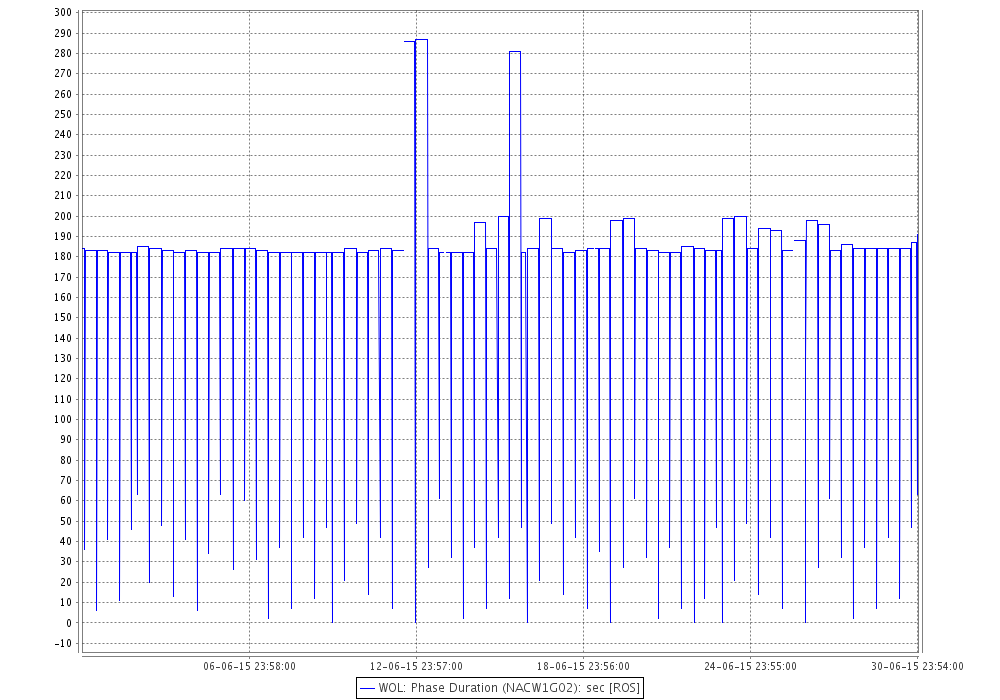This screenshot has height=700, width=1000.
Task: Click the 12-06-15 23:57:00 date label
Action: click(x=416, y=666)
